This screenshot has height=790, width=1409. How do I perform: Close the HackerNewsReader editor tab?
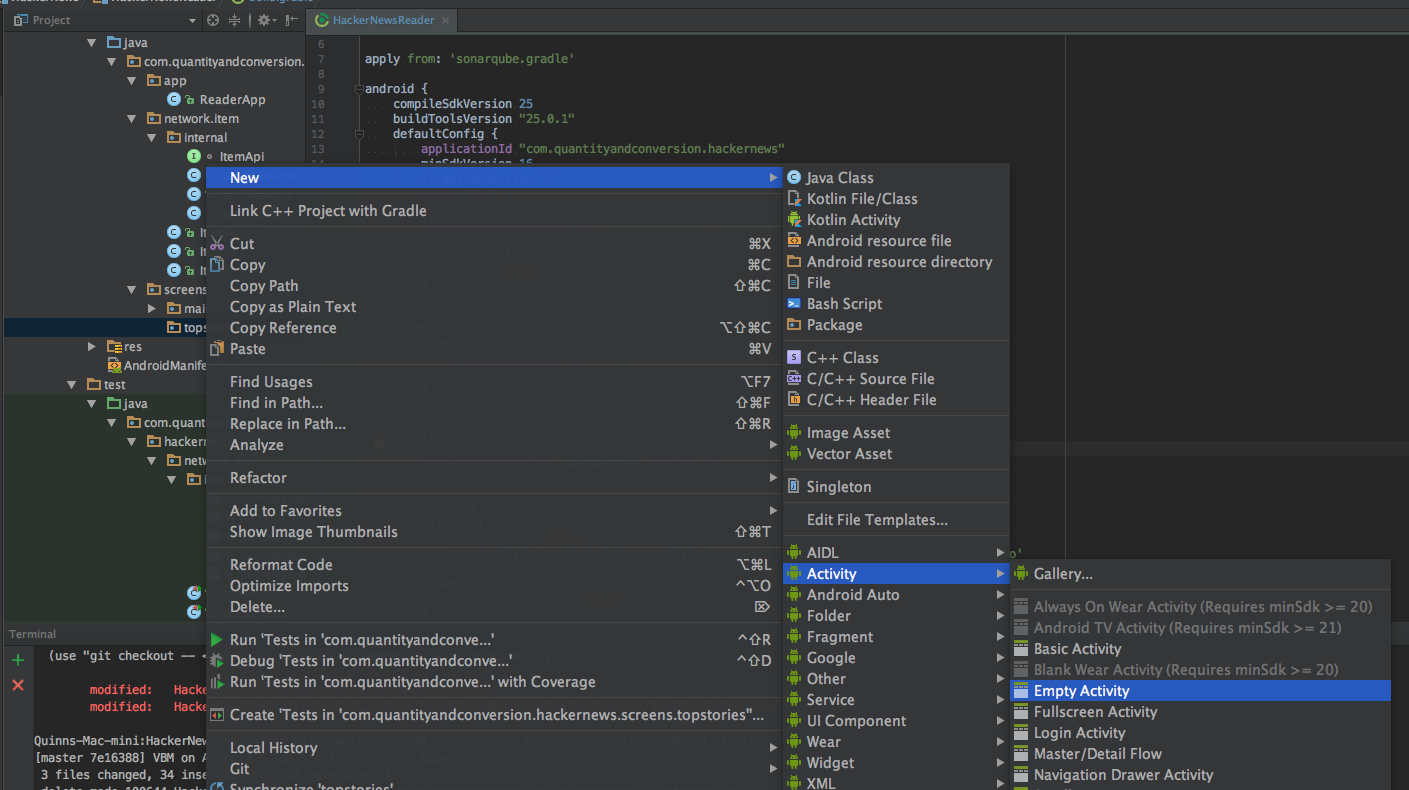point(445,20)
